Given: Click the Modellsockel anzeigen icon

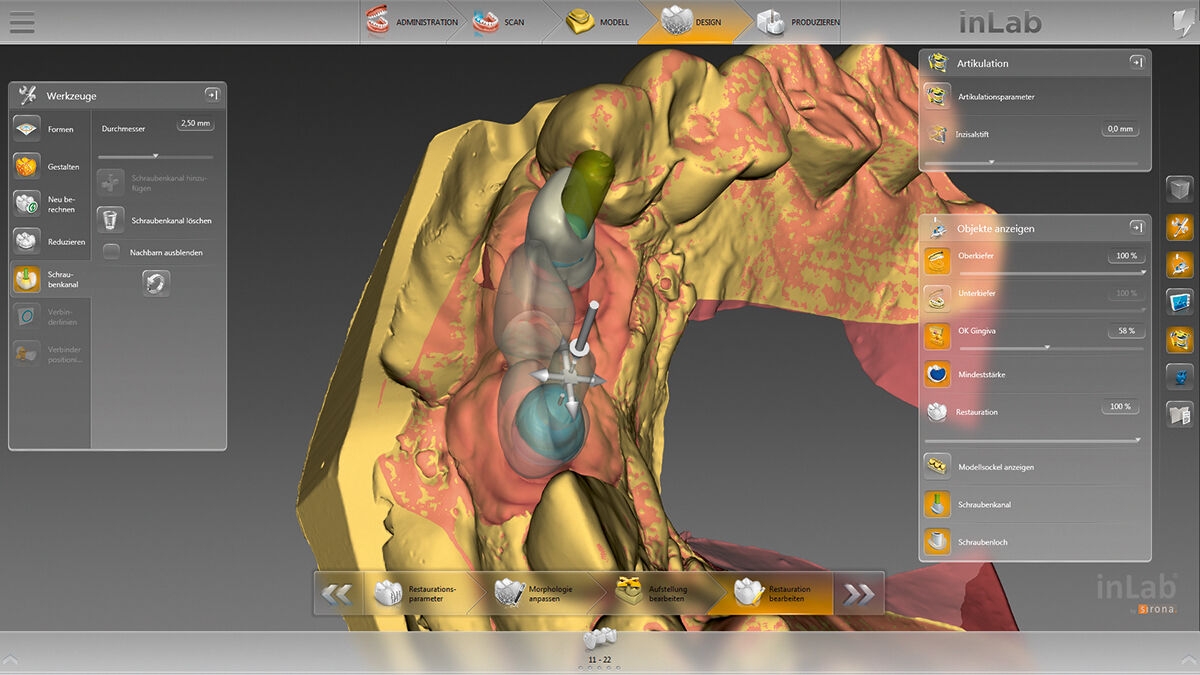Looking at the screenshot, I should tap(938, 467).
